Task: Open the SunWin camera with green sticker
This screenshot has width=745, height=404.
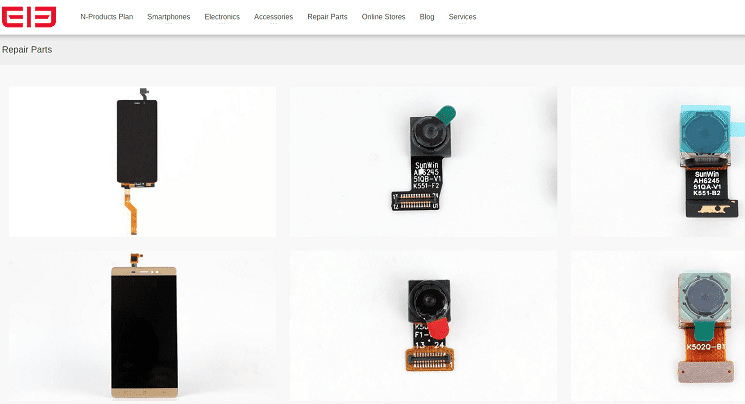Action: [x=423, y=162]
